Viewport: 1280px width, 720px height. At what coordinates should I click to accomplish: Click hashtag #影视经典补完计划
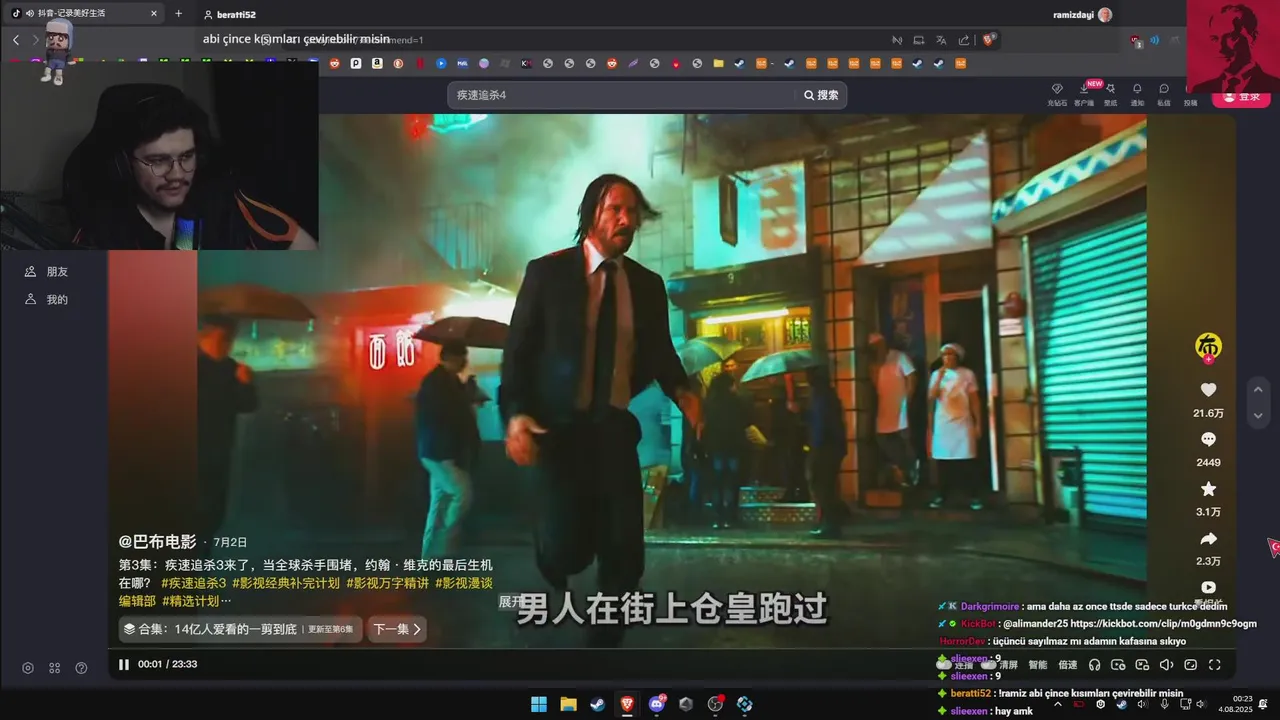tap(286, 583)
